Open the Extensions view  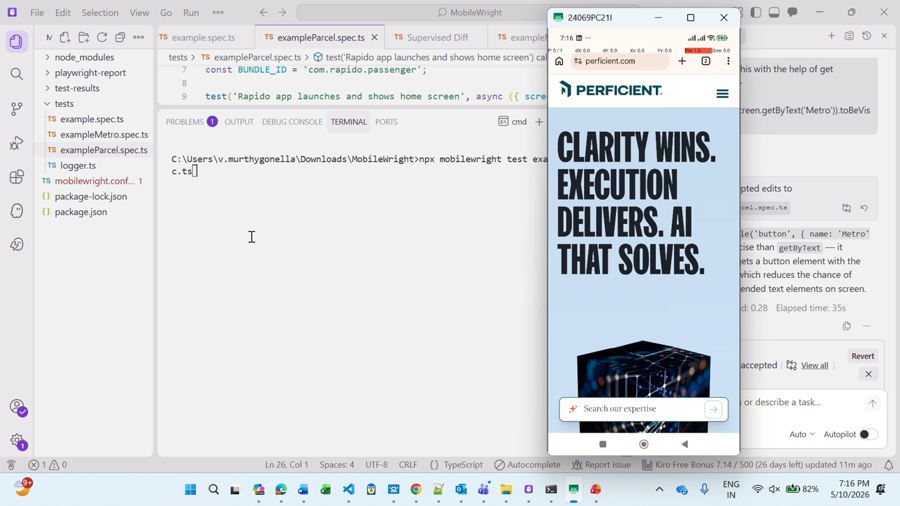(x=17, y=177)
